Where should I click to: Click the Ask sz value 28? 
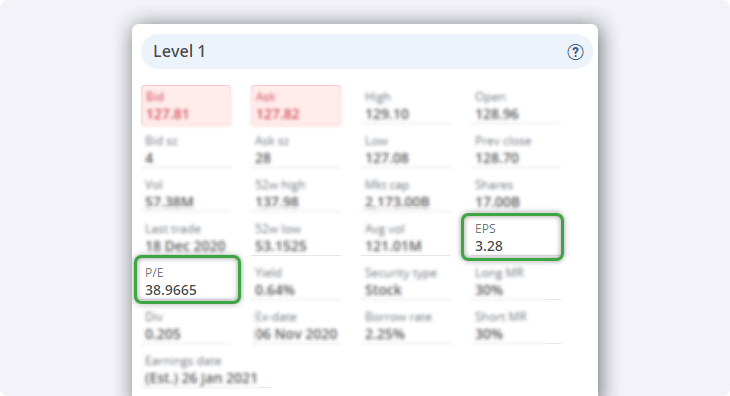coord(263,158)
